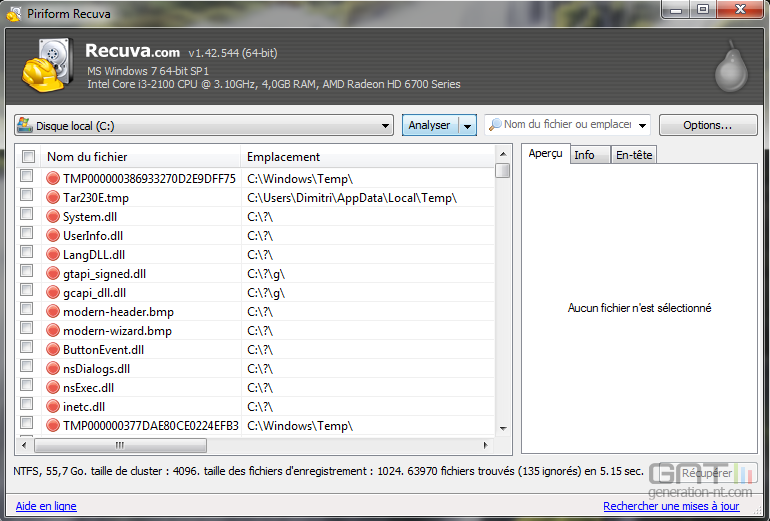Open the Options... dialog
The width and height of the screenshot is (770, 521).
(x=708, y=125)
